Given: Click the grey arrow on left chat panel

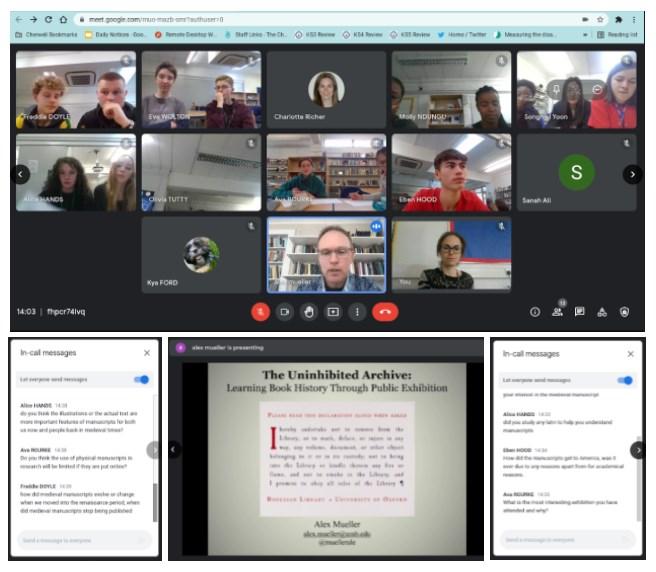Looking at the screenshot, I should (x=154, y=450).
